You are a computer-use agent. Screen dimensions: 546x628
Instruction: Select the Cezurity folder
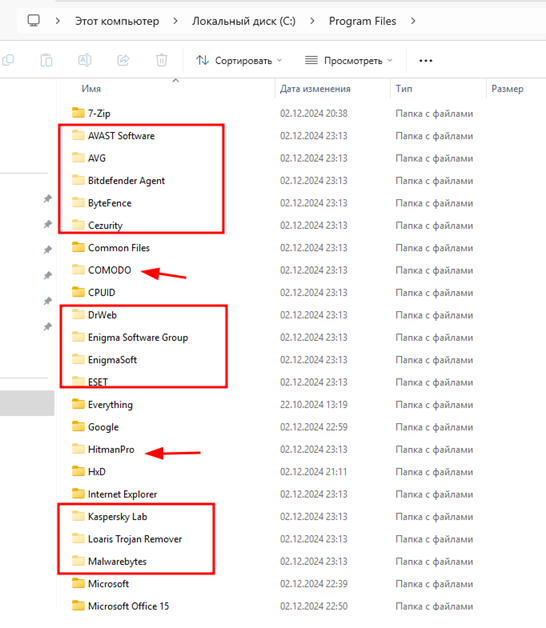point(97,225)
